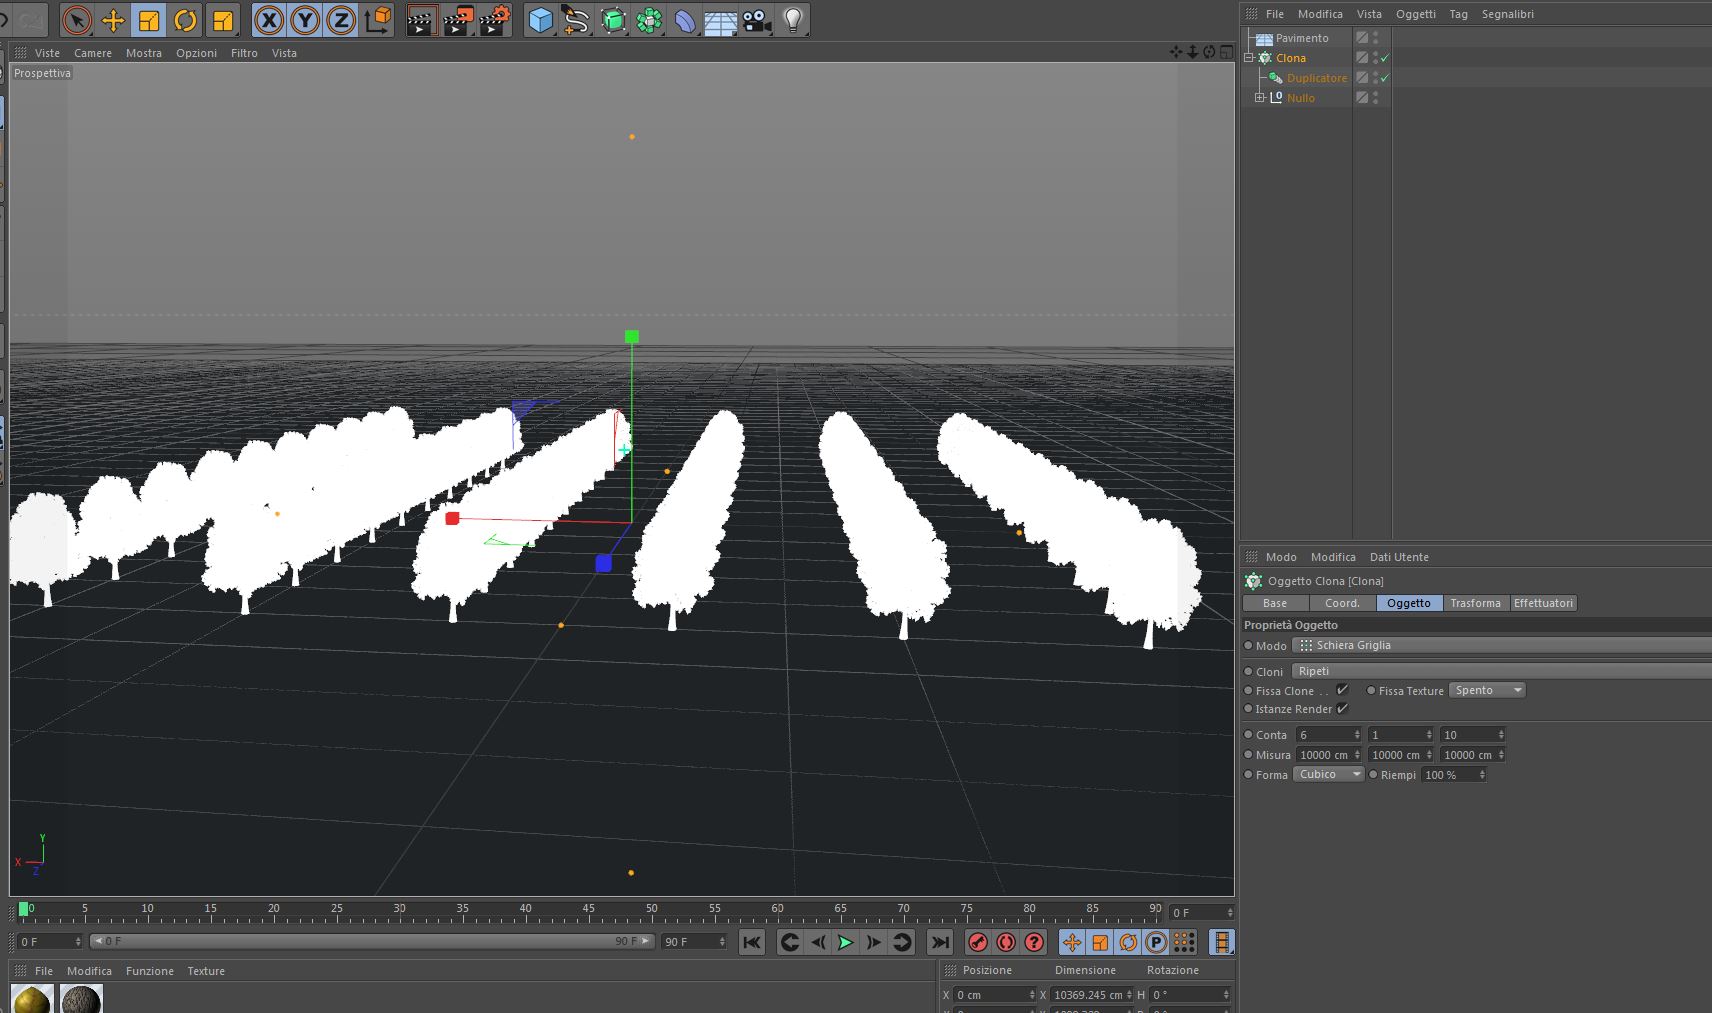Toggle the Istanze Render checkbox
This screenshot has width=1712, height=1013.
1342,708
